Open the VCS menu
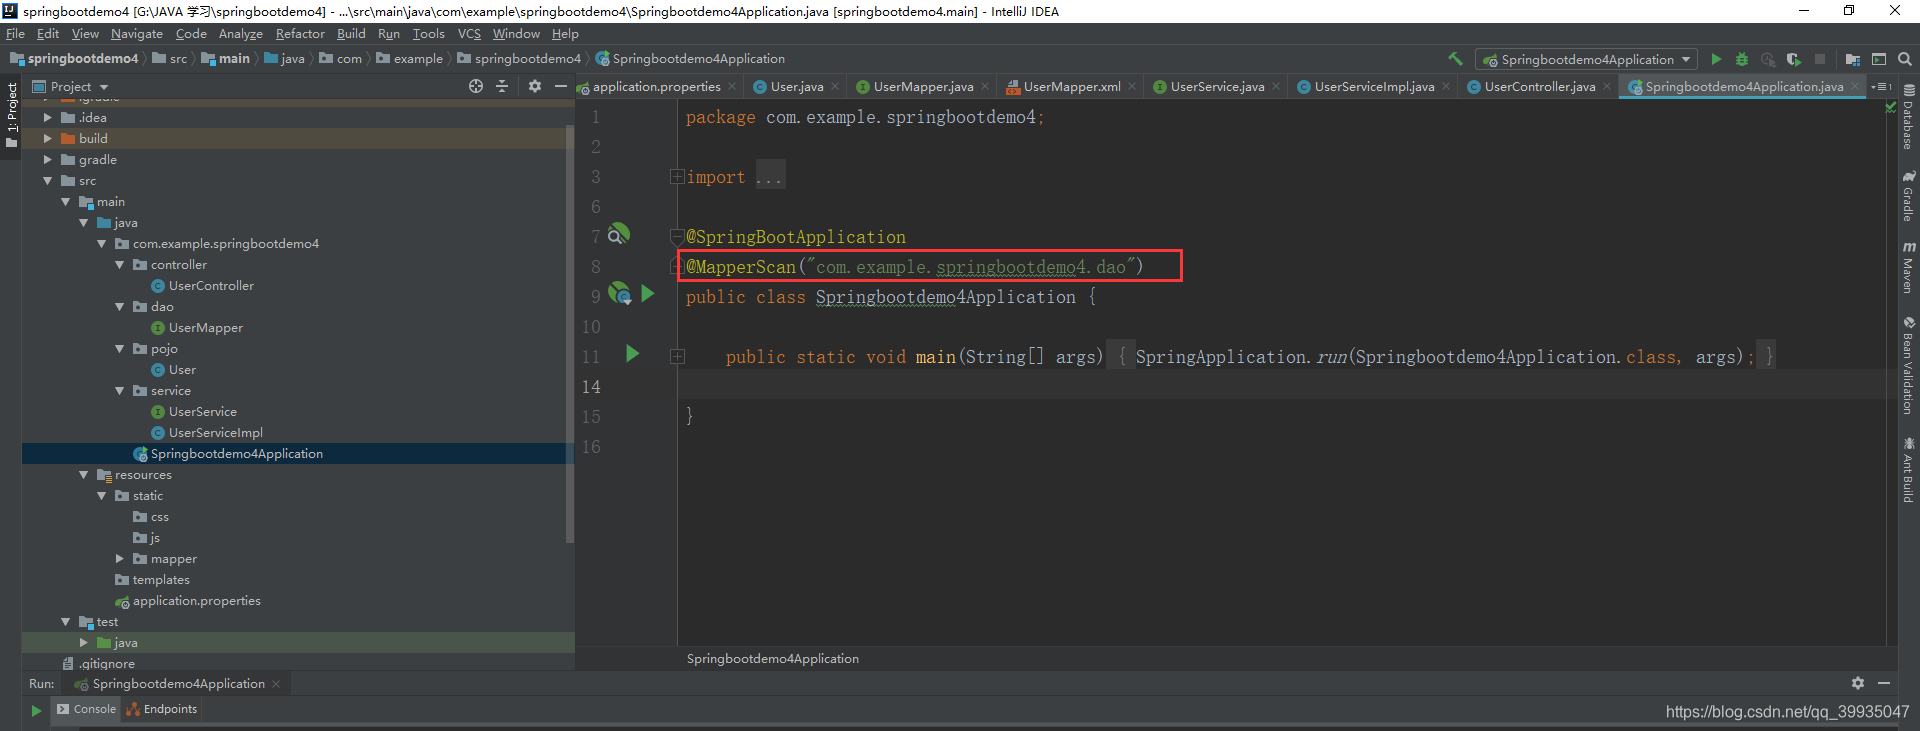 click(x=469, y=34)
